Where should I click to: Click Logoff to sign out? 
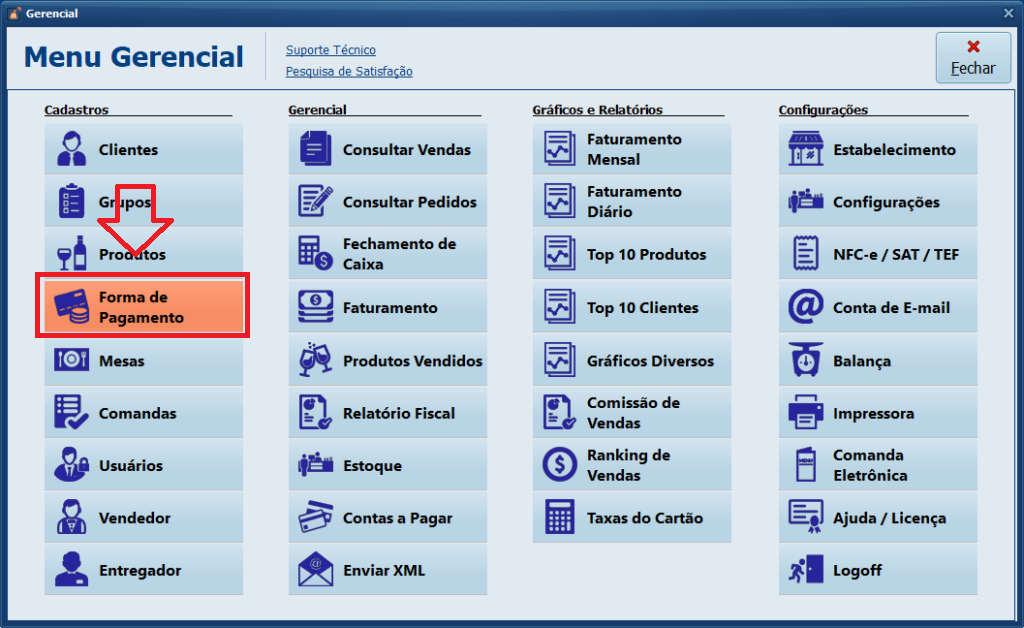pos(877,570)
